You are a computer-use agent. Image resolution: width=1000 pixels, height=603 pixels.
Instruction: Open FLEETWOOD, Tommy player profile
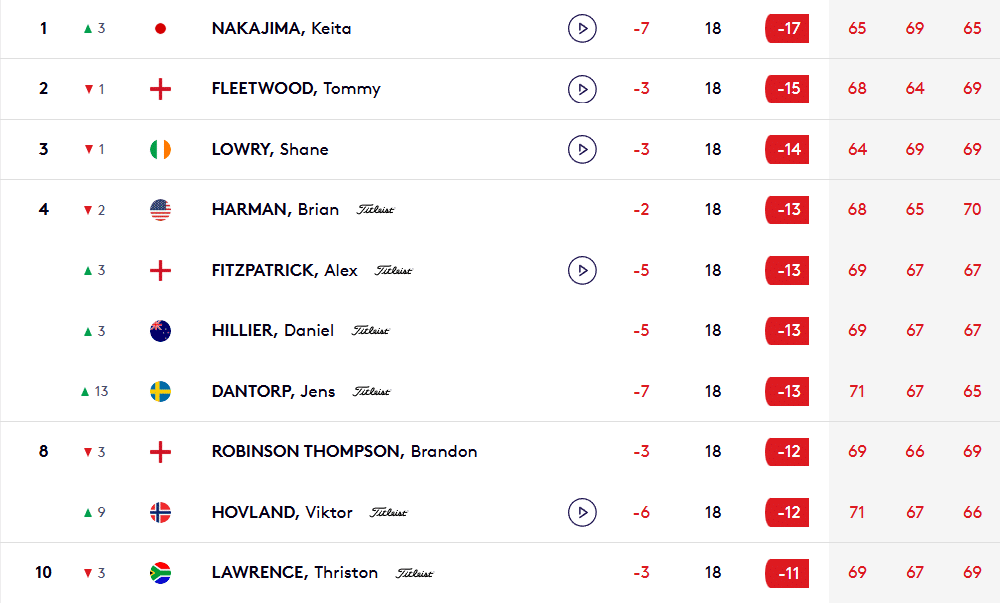tap(296, 89)
